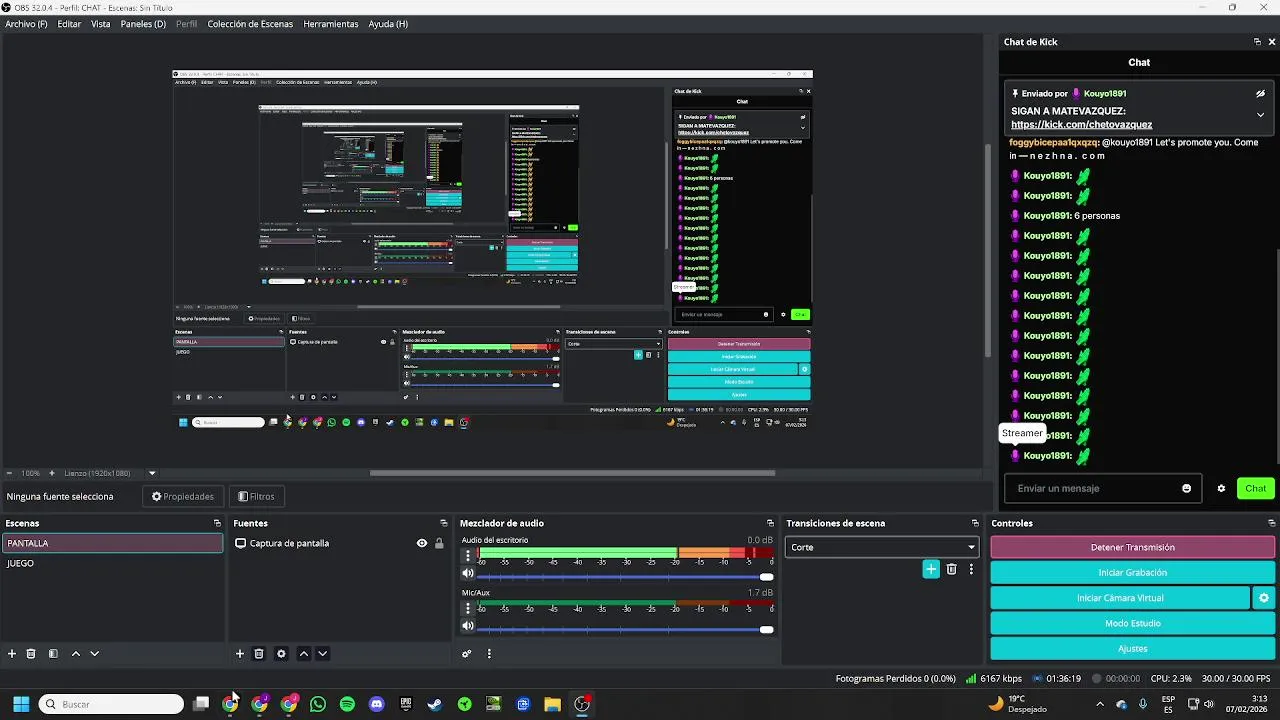The height and width of the screenshot is (720, 1280).
Task: Focus the Enviar un mensaje field
Action: (x=1091, y=489)
